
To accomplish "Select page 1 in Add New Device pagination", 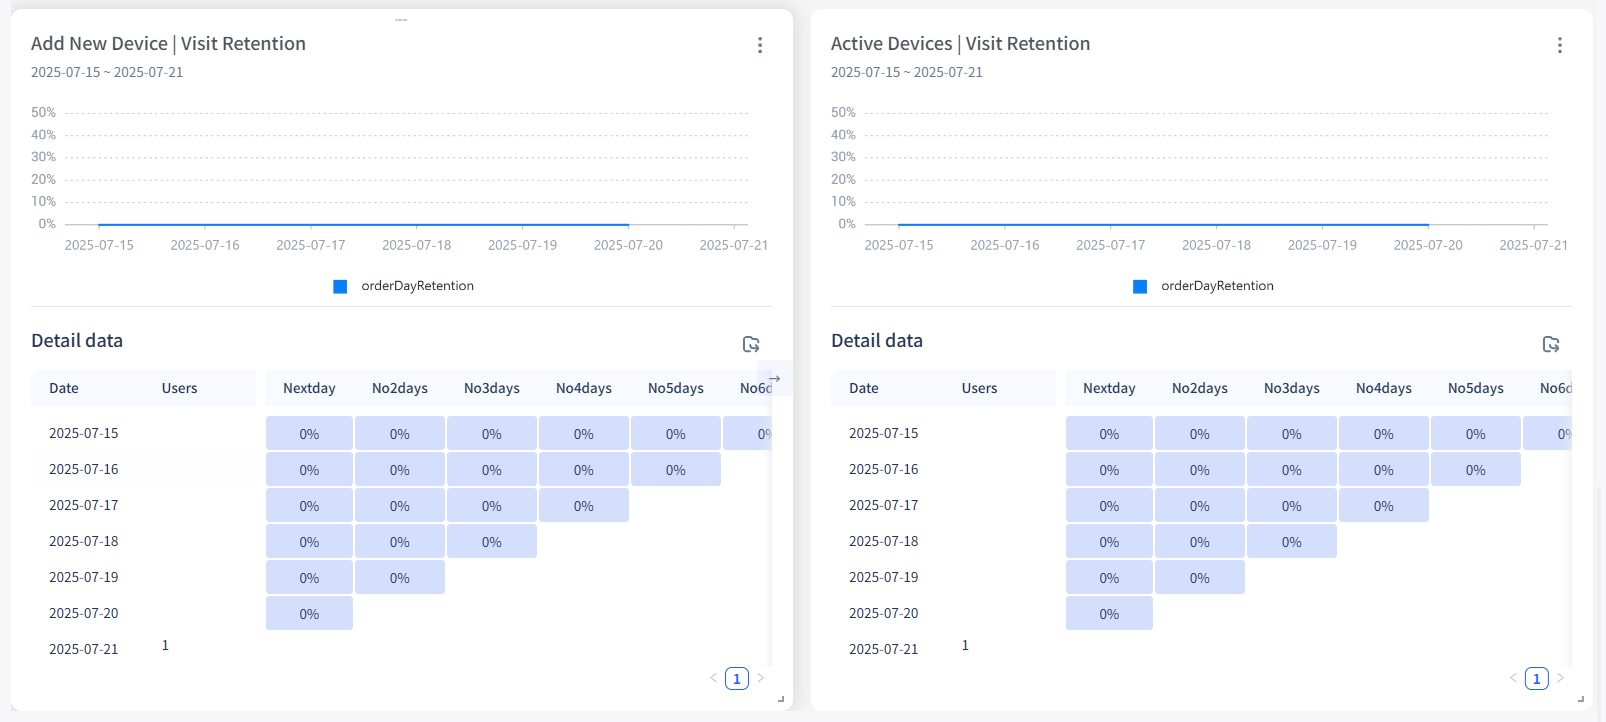I will (x=737, y=679).
